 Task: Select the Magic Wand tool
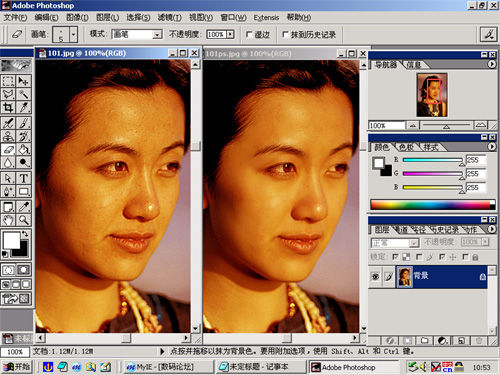(23, 94)
